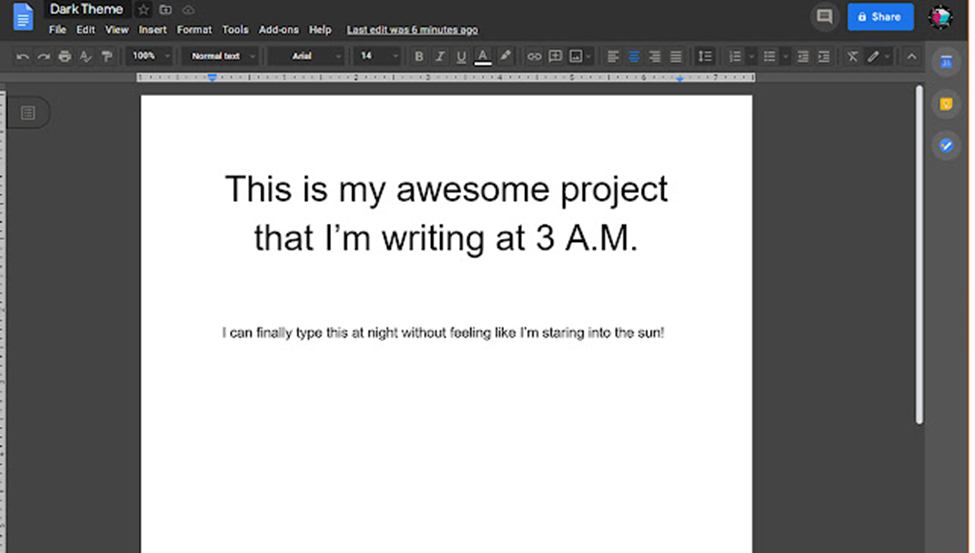This screenshot has width=975, height=553.
Task: Open the Normal text style dropdown
Action: [x=224, y=57]
